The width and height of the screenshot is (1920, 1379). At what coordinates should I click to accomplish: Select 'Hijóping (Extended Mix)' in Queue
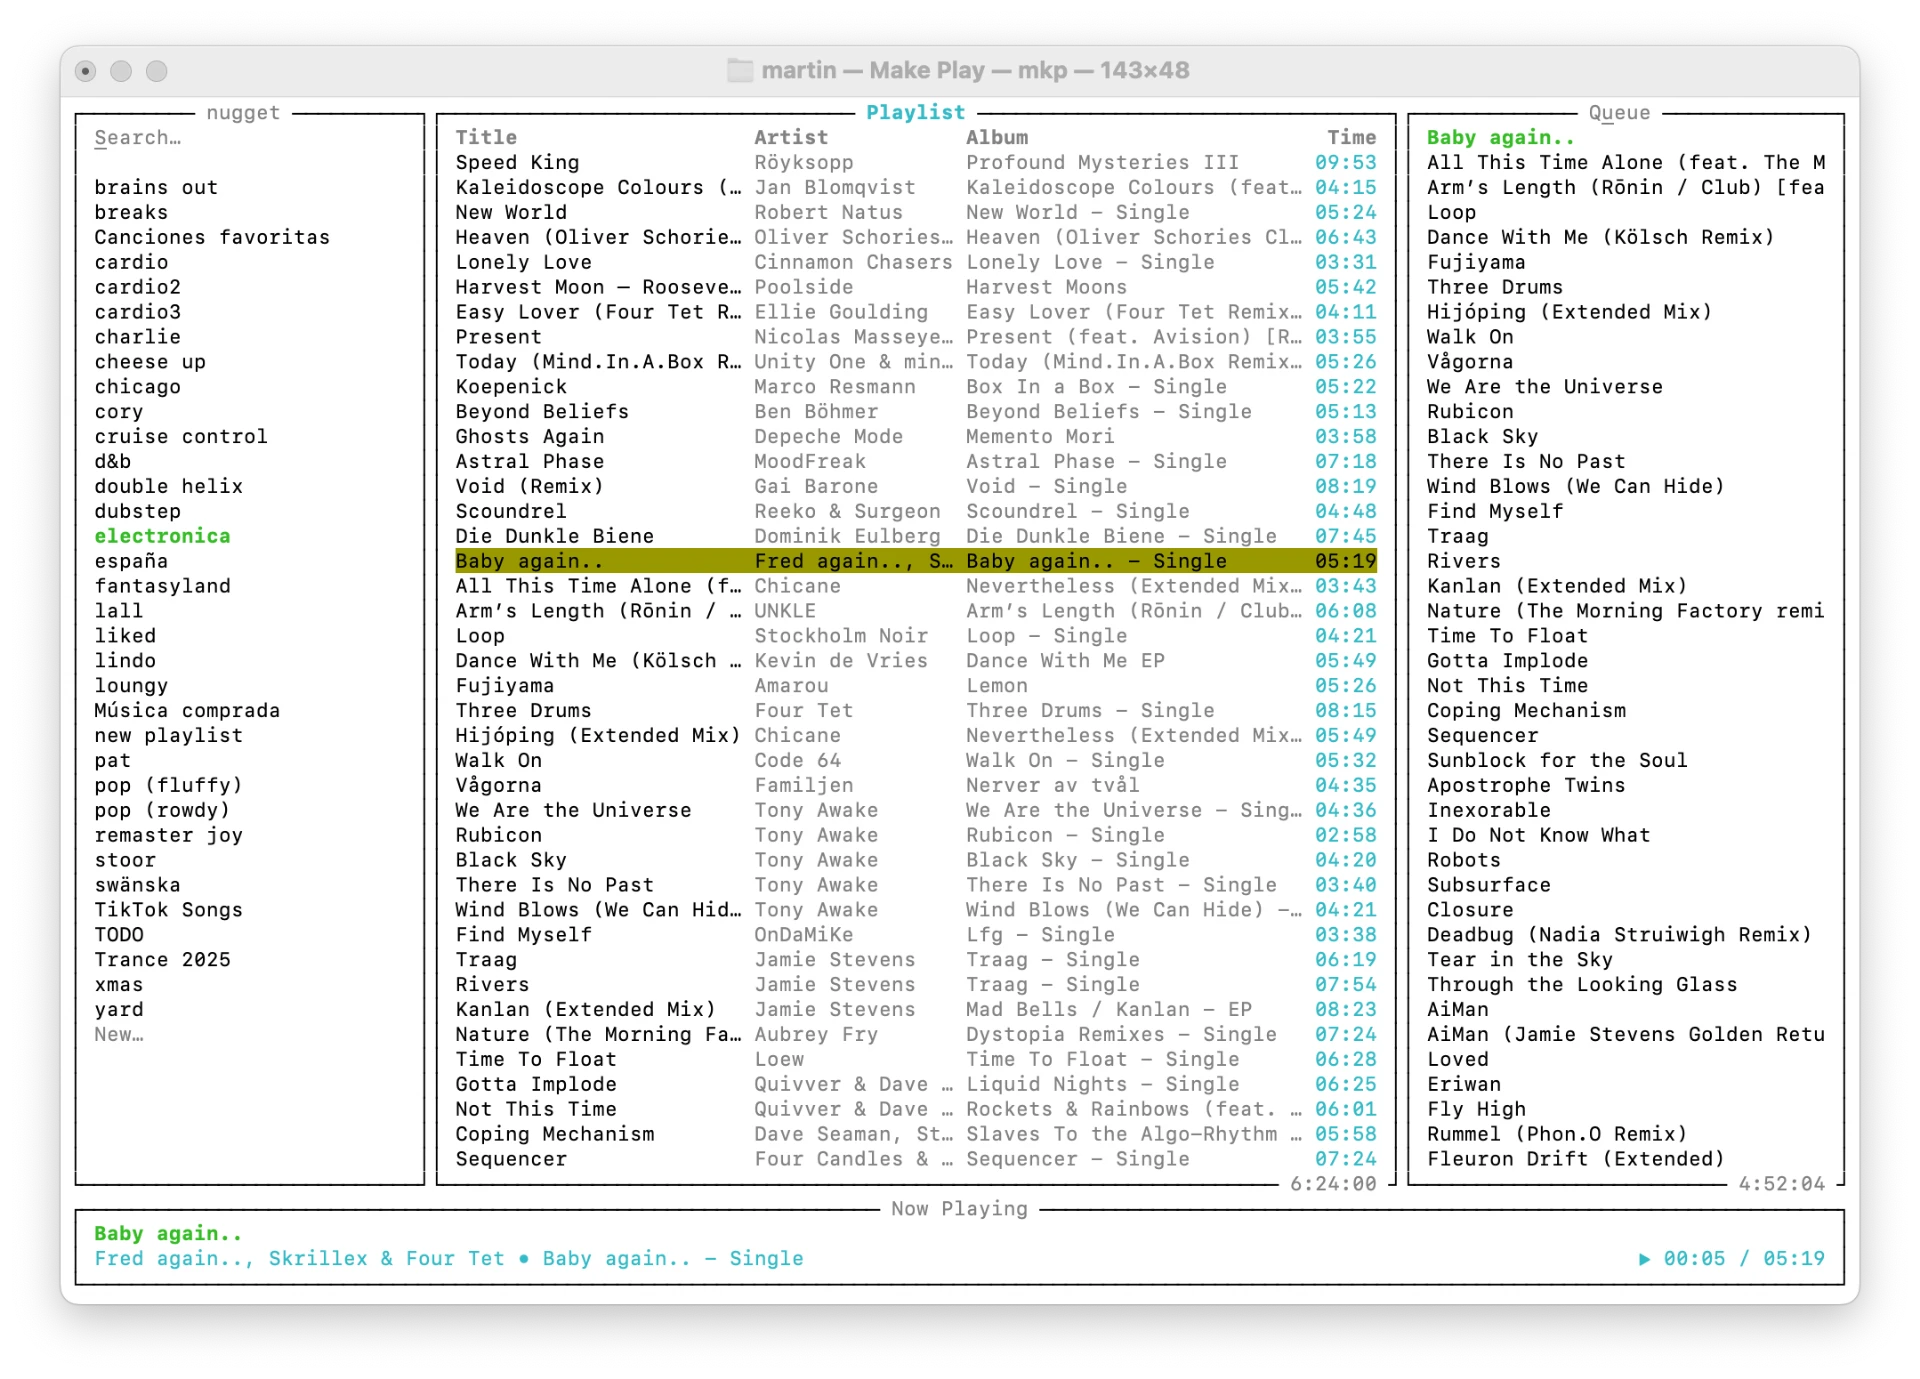point(1569,312)
